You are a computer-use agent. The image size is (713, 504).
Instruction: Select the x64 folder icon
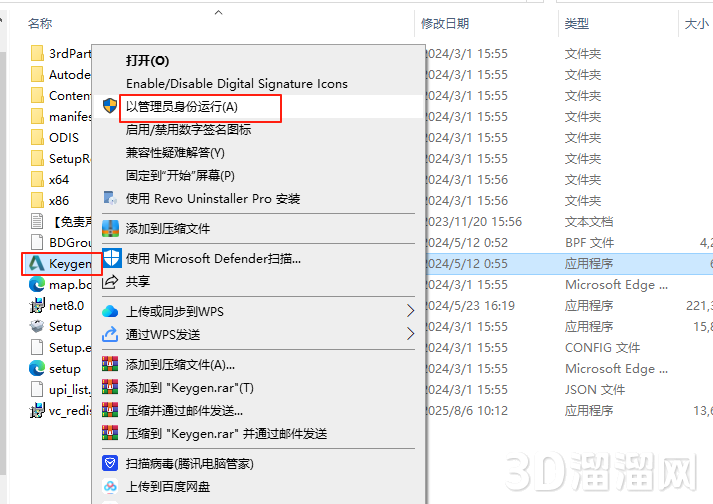tap(37, 179)
